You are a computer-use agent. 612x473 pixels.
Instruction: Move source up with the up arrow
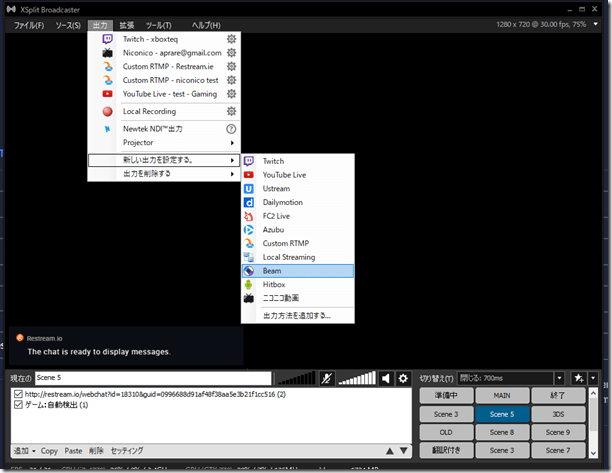390,451
